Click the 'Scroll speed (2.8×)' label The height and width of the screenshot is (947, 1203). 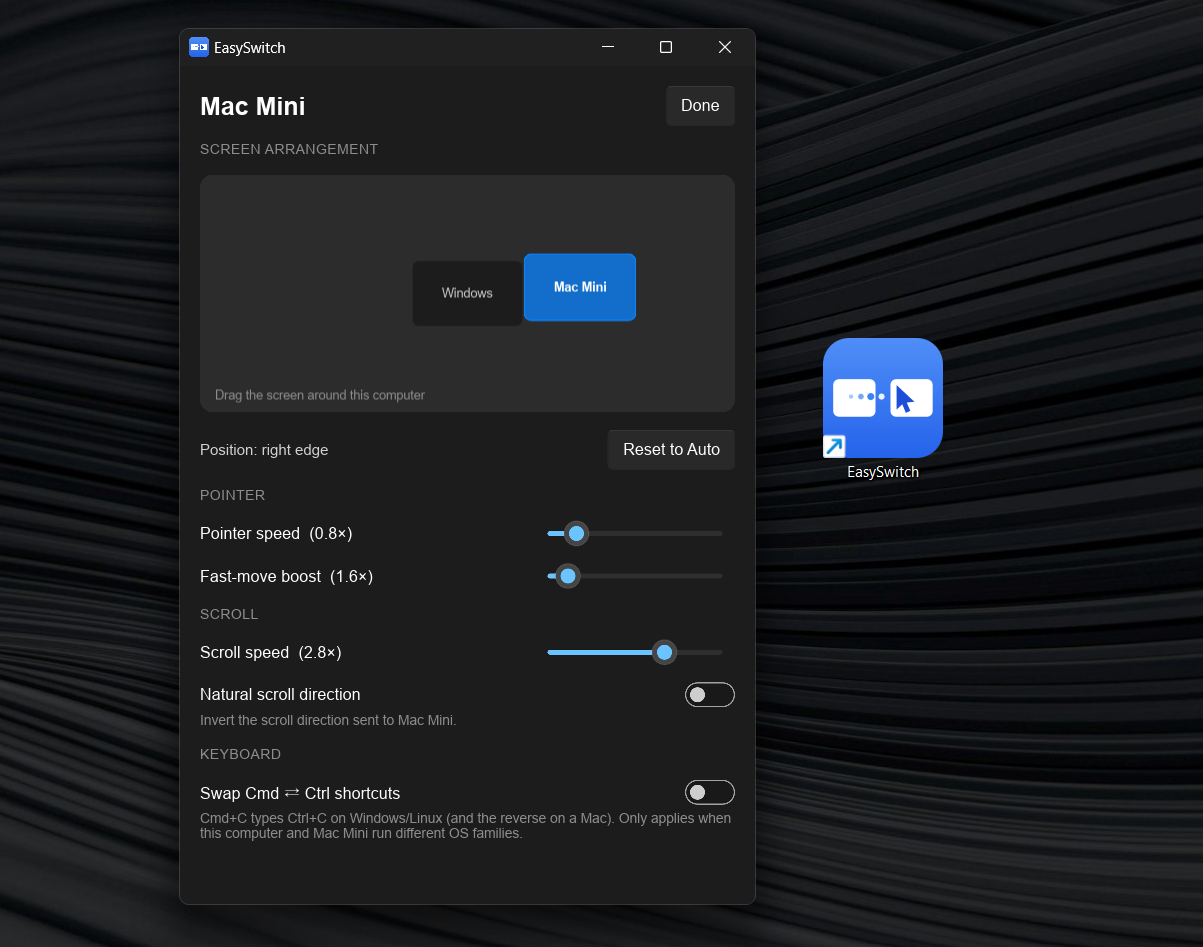tap(271, 653)
